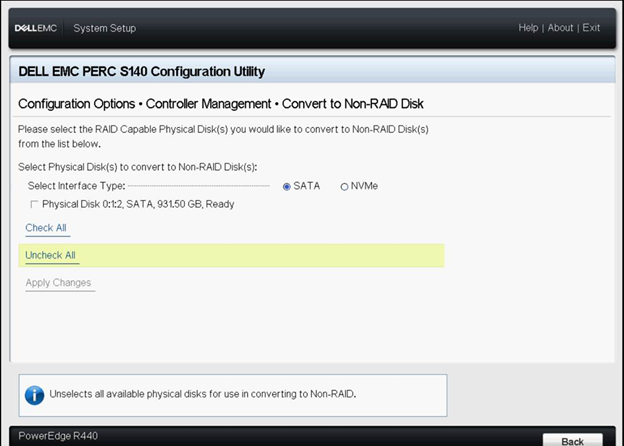Image resolution: width=624 pixels, height=446 pixels.
Task: Select the NVMe interface radio button
Action: click(344, 187)
